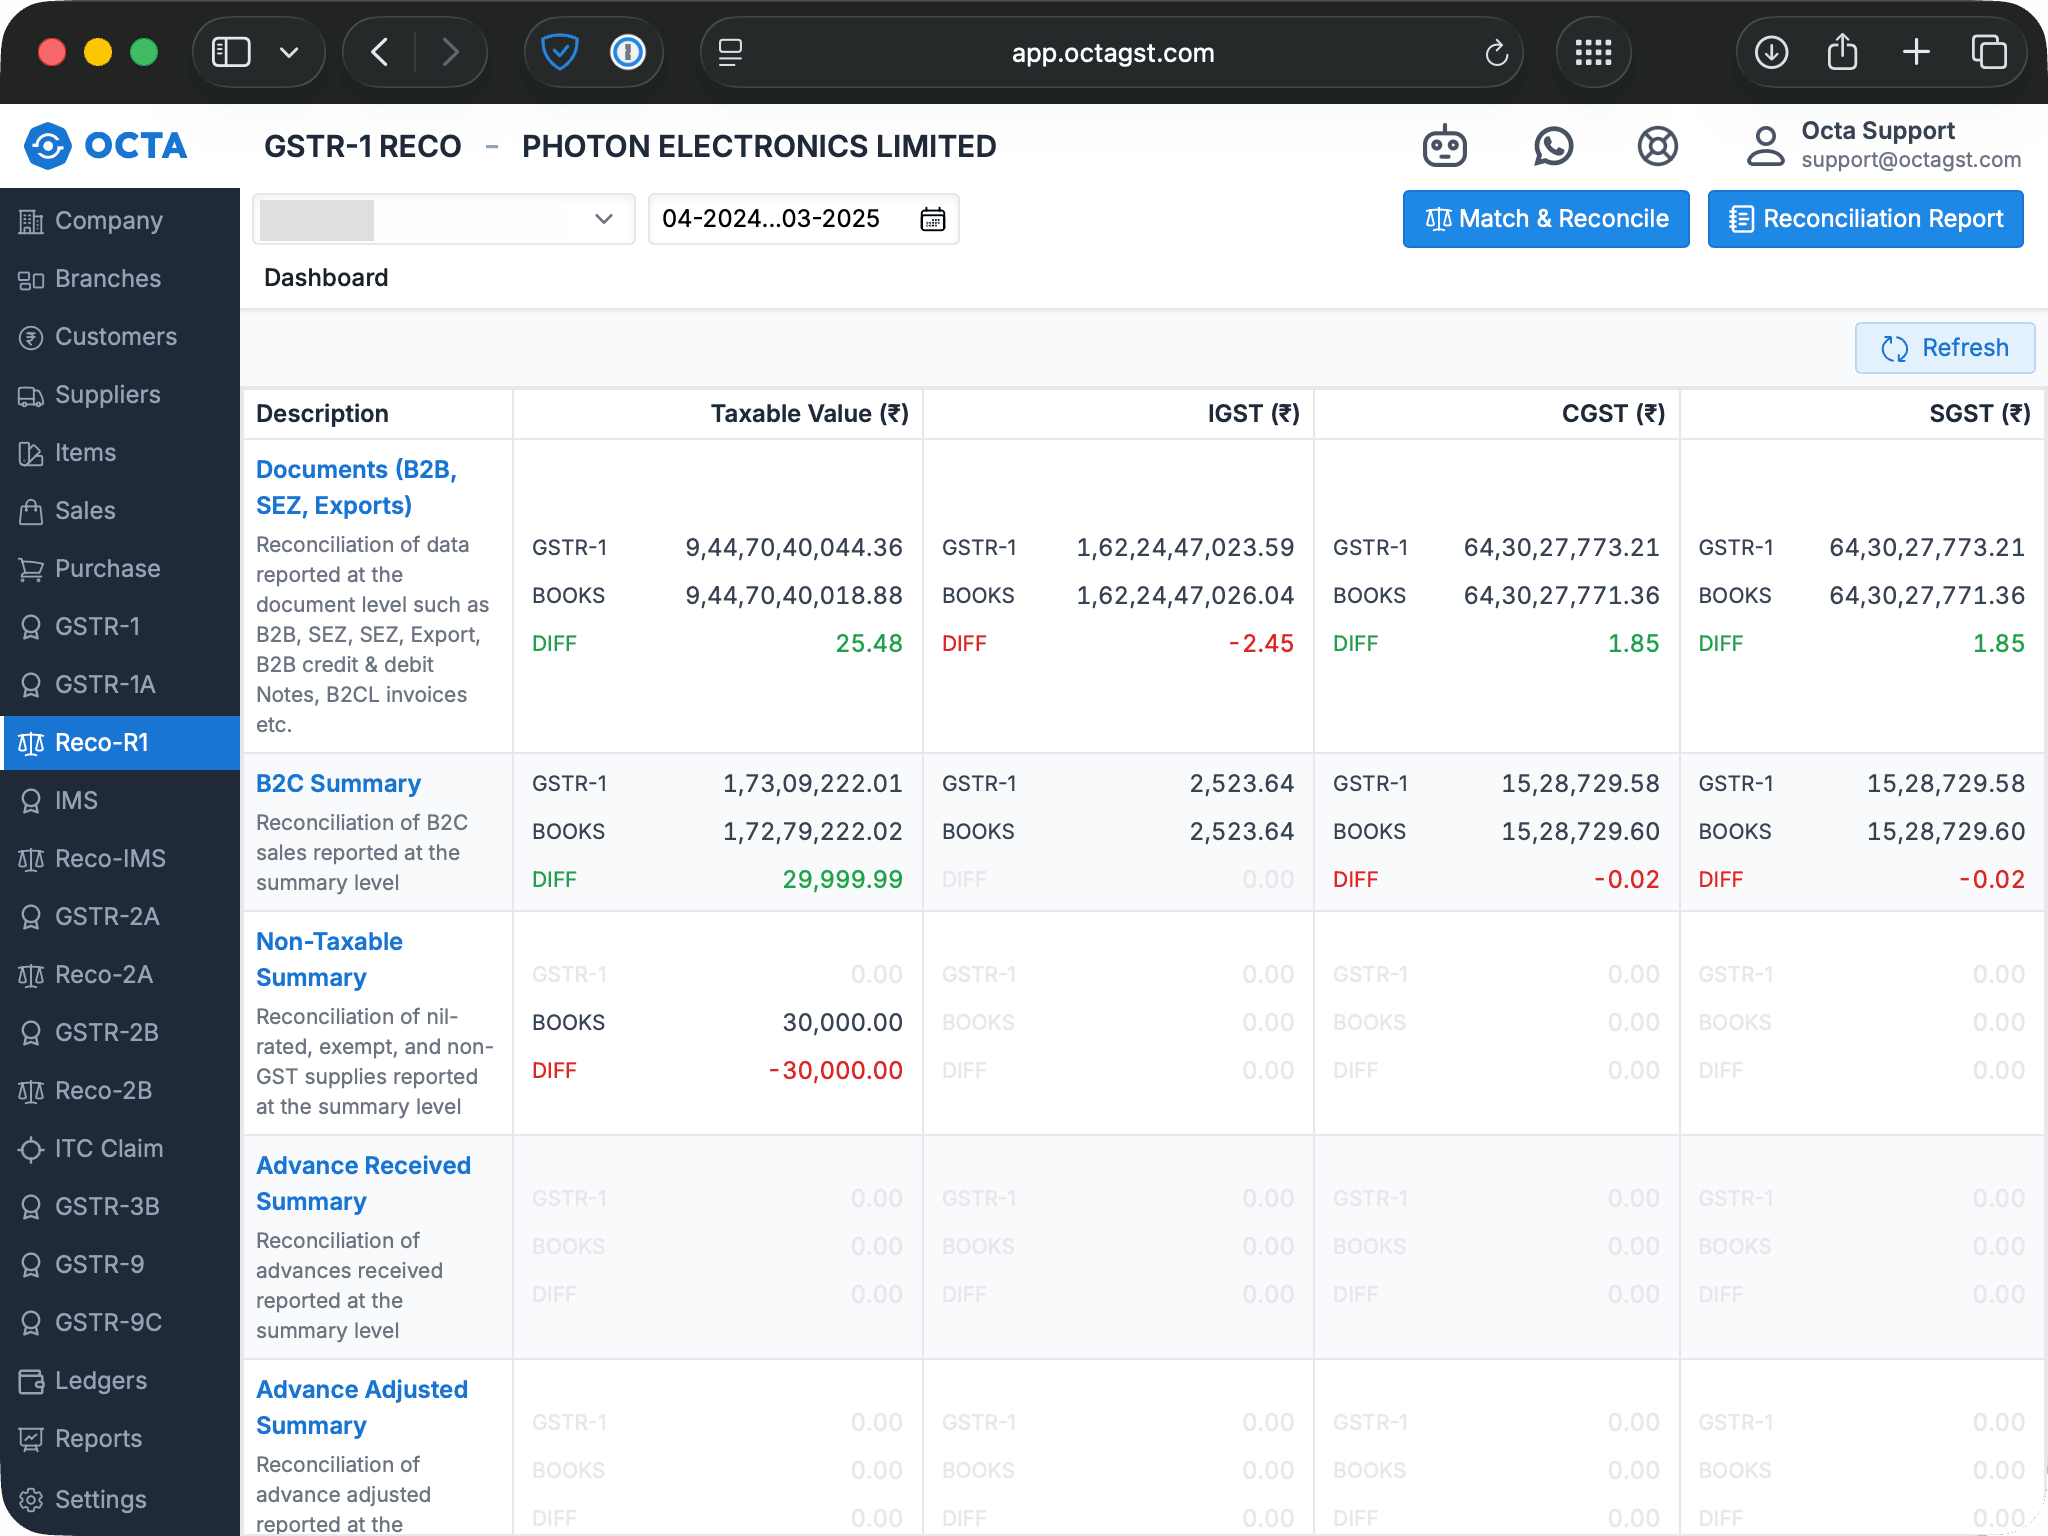Click the WhatsApp support icon
This screenshot has height=1536, width=2048.
(x=1552, y=147)
